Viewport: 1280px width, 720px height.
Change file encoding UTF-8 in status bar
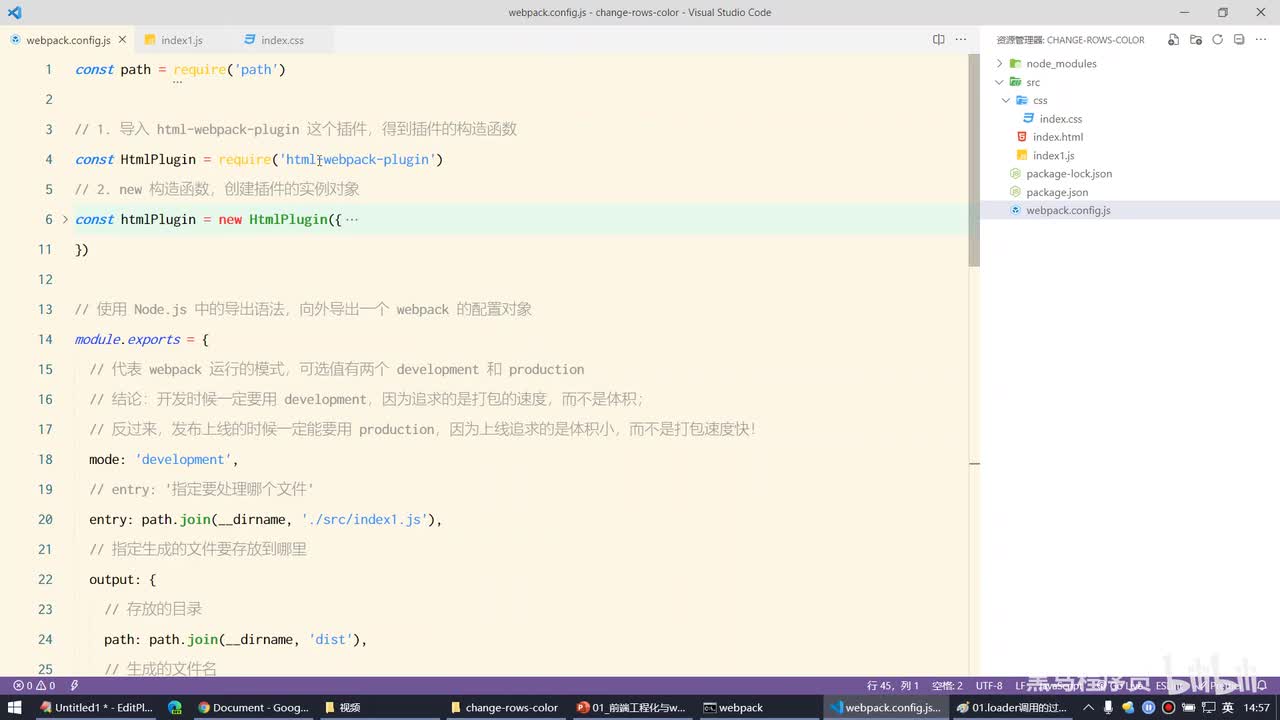tap(989, 686)
